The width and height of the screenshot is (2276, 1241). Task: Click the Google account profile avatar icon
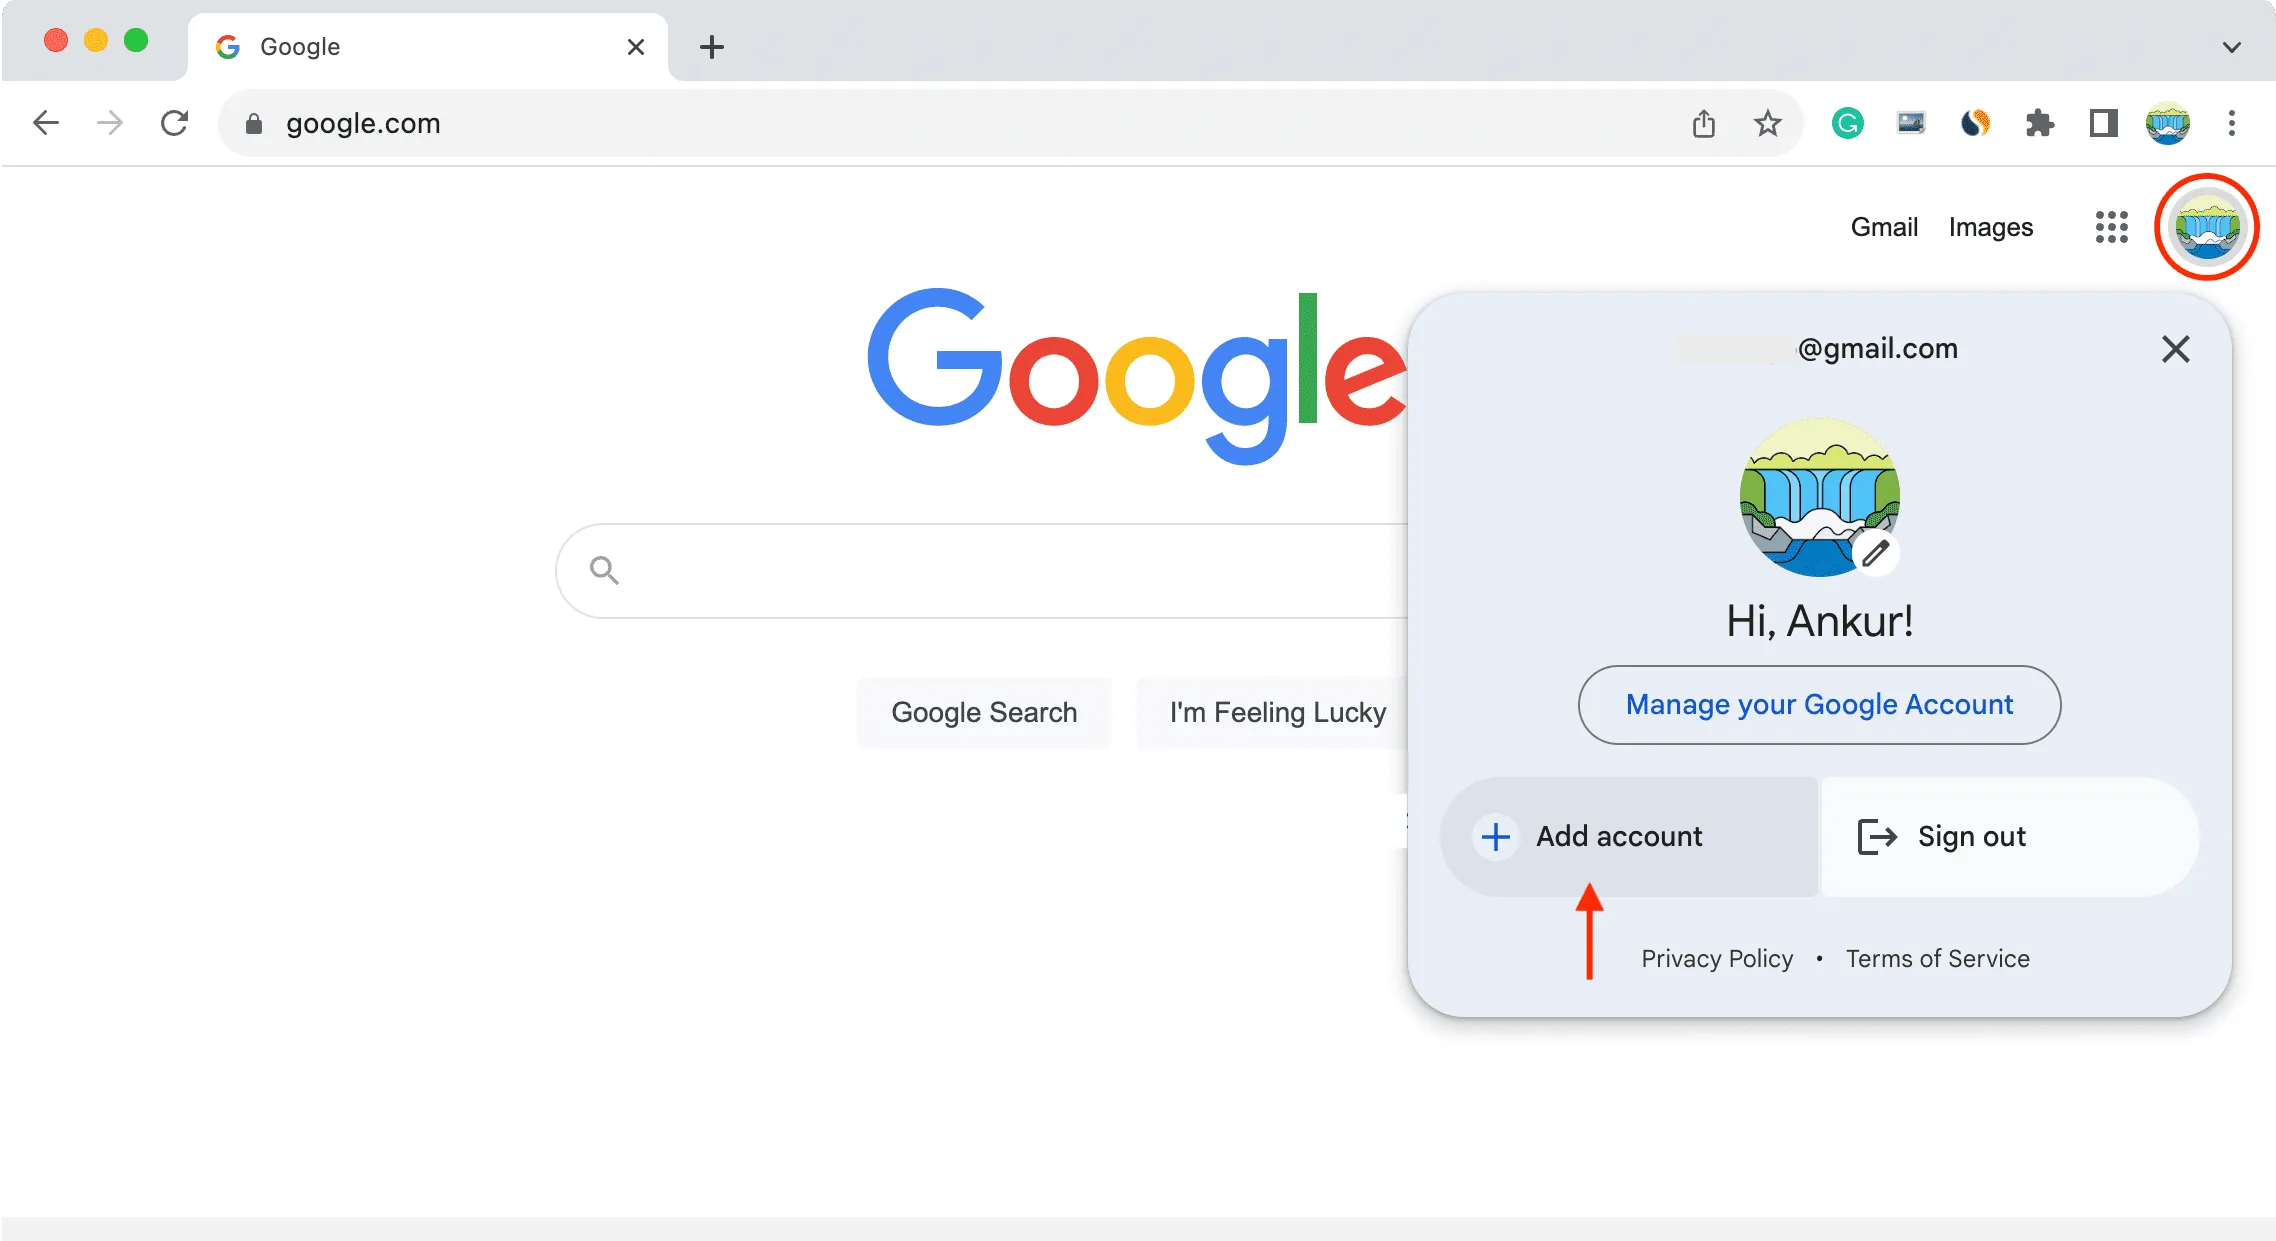click(x=2207, y=228)
